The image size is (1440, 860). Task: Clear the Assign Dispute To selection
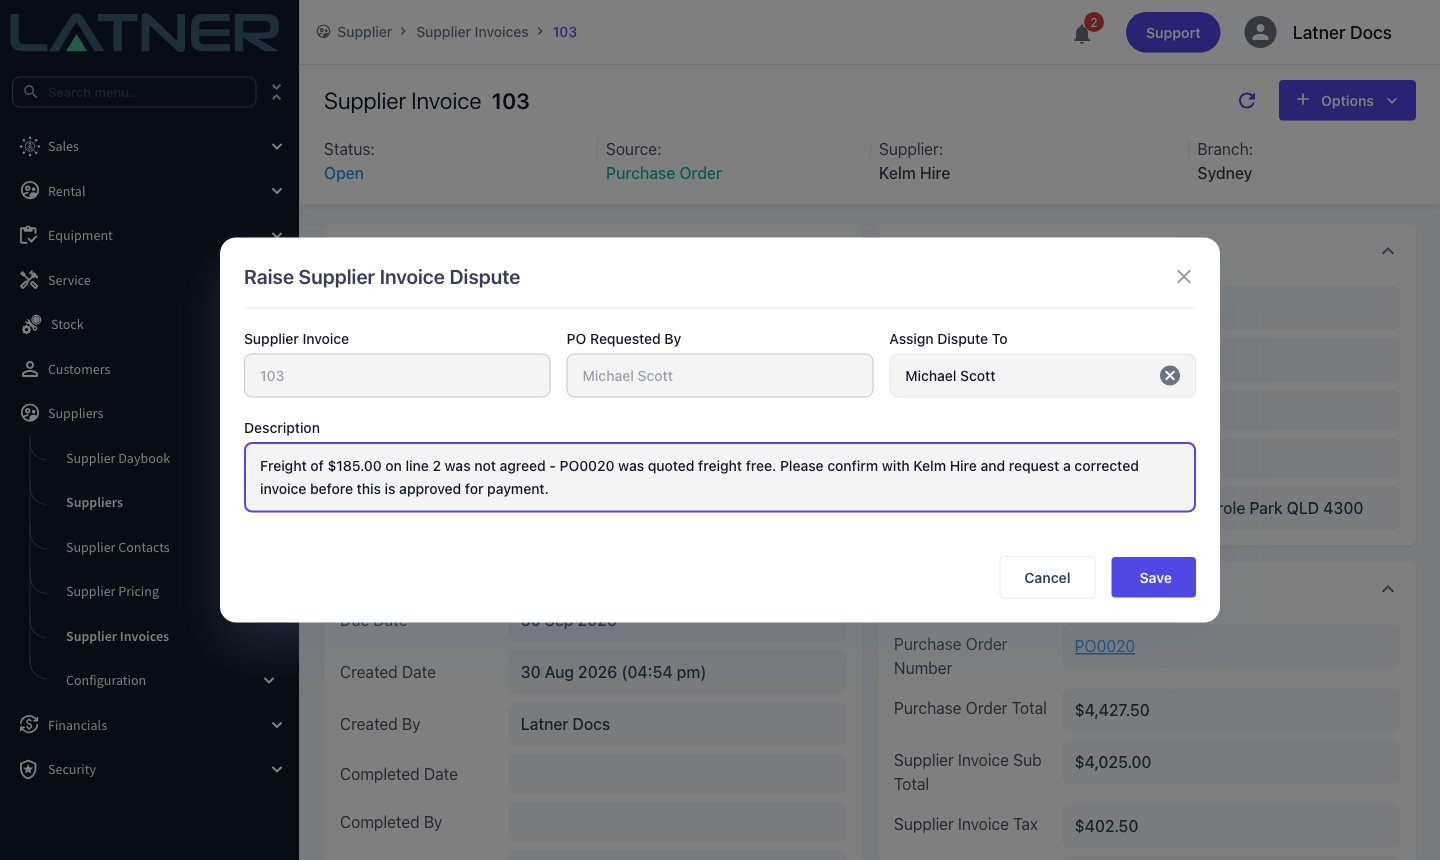[x=1170, y=375]
